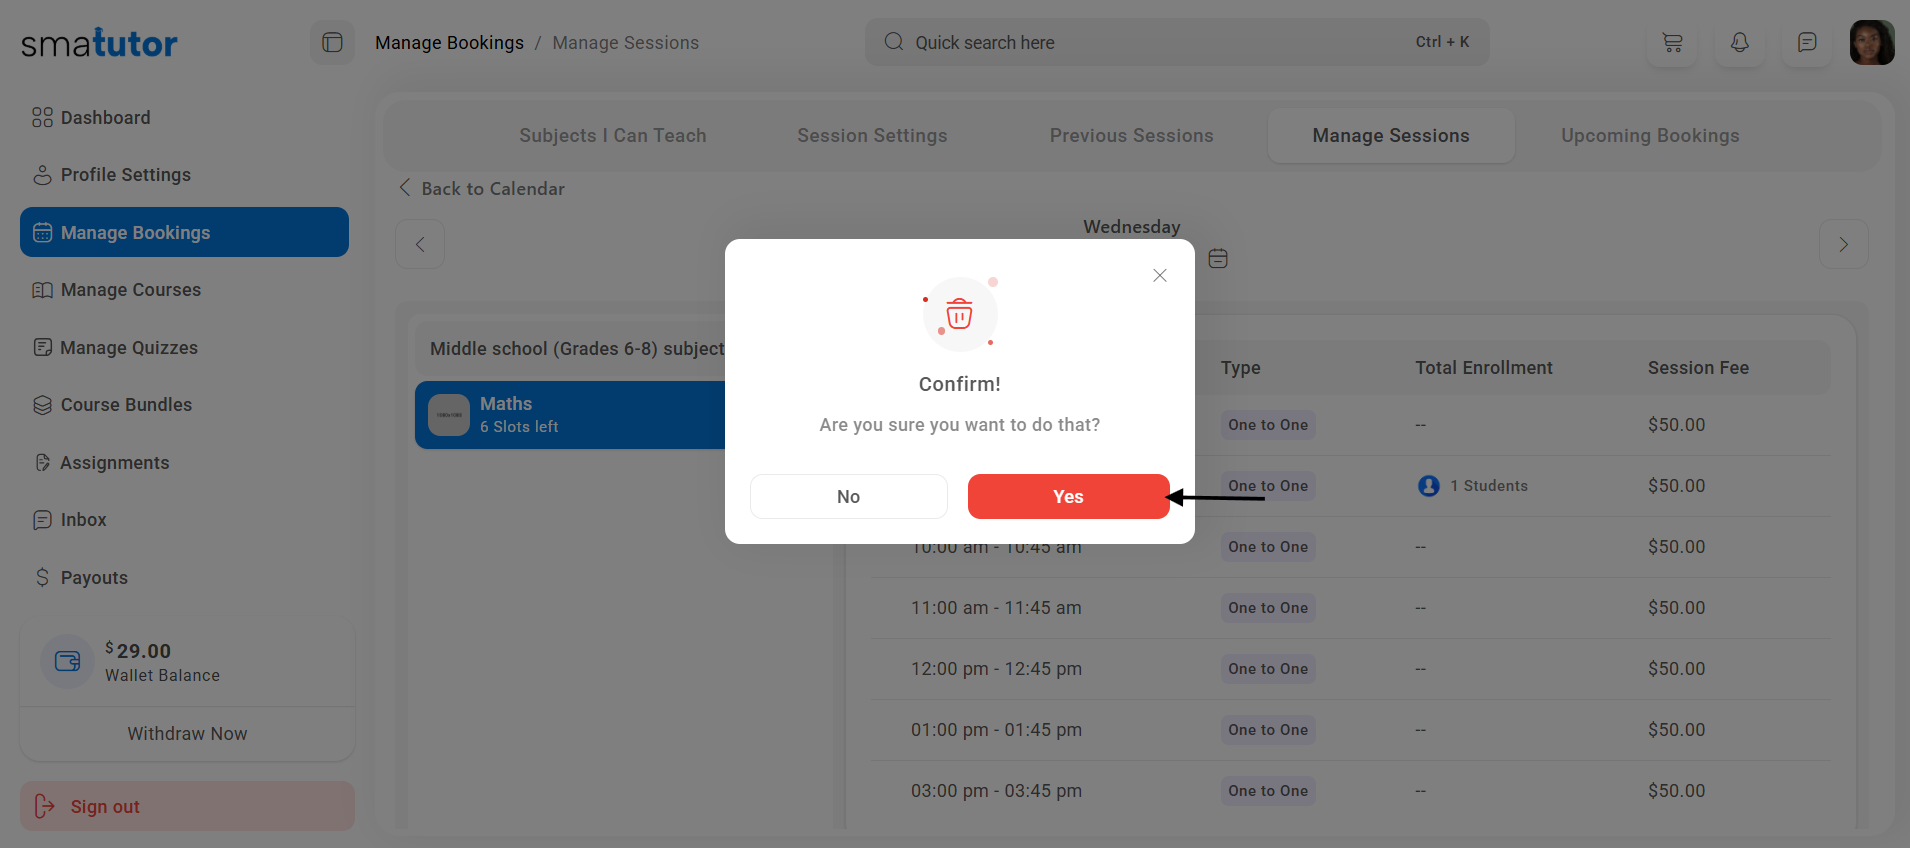Click the wallet balance icon
This screenshot has width=1910, height=848.
click(x=68, y=661)
